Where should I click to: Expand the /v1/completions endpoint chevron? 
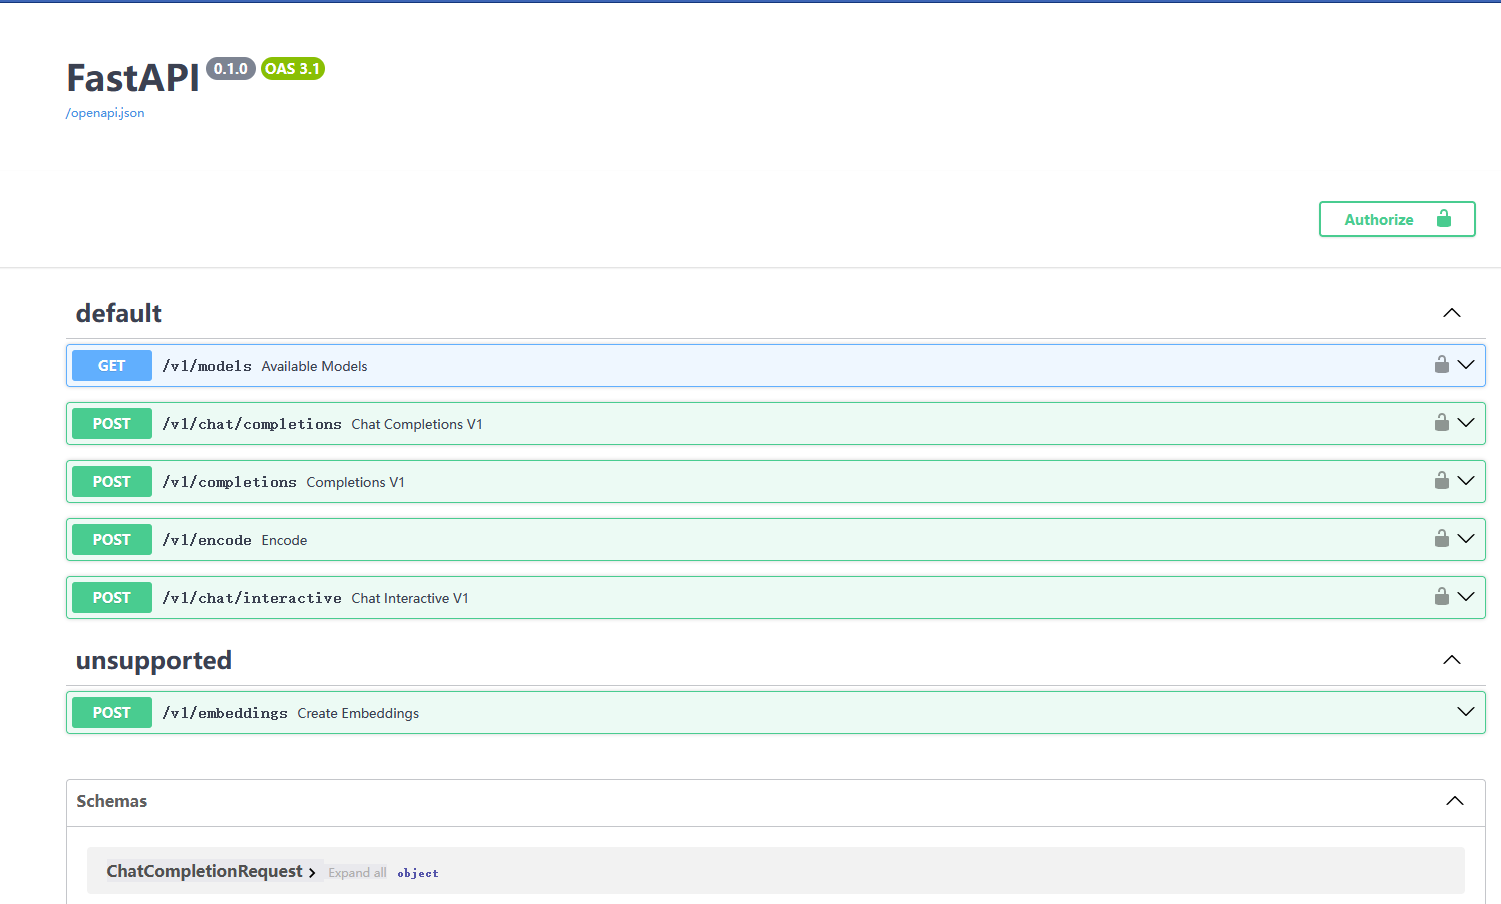pos(1466,481)
